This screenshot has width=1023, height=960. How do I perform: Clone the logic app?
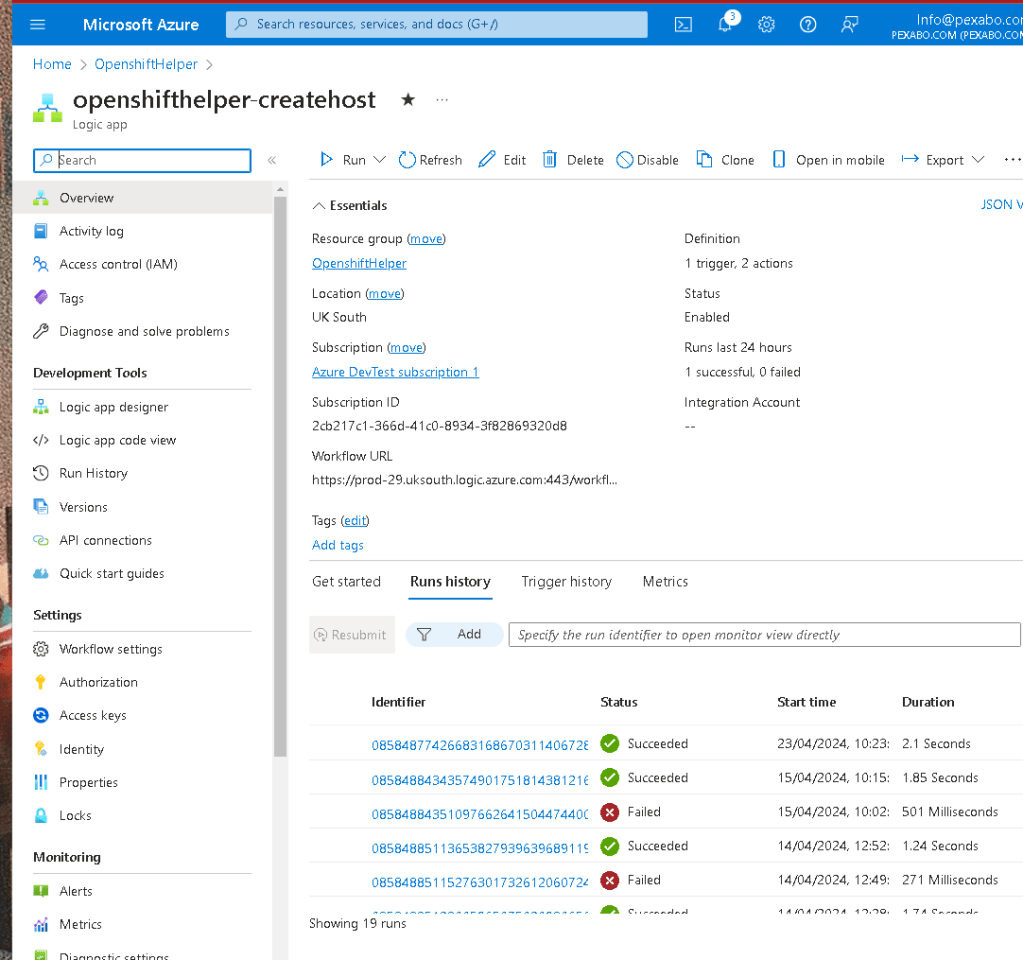coord(725,160)
